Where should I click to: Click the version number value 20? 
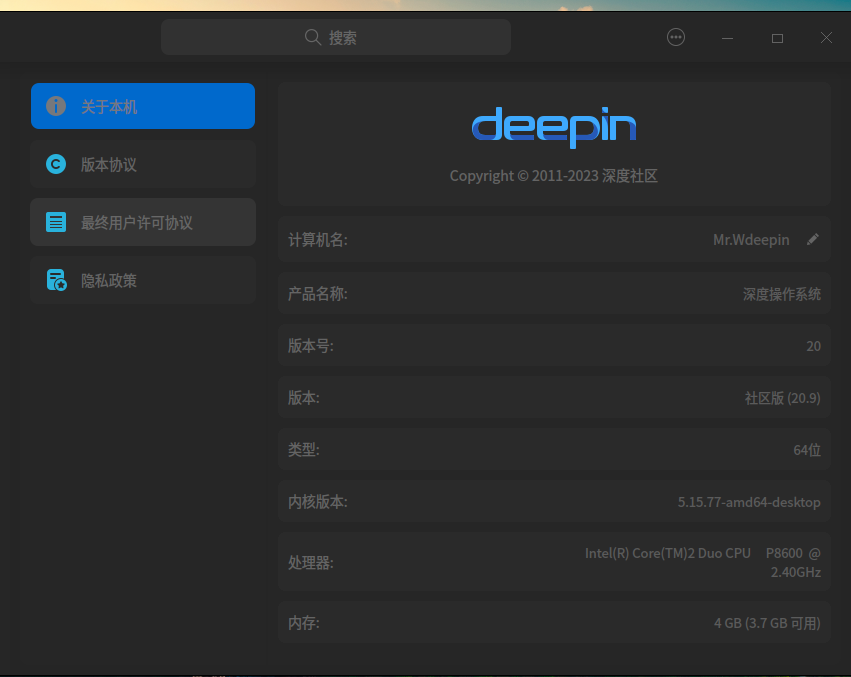click(814, 346)
